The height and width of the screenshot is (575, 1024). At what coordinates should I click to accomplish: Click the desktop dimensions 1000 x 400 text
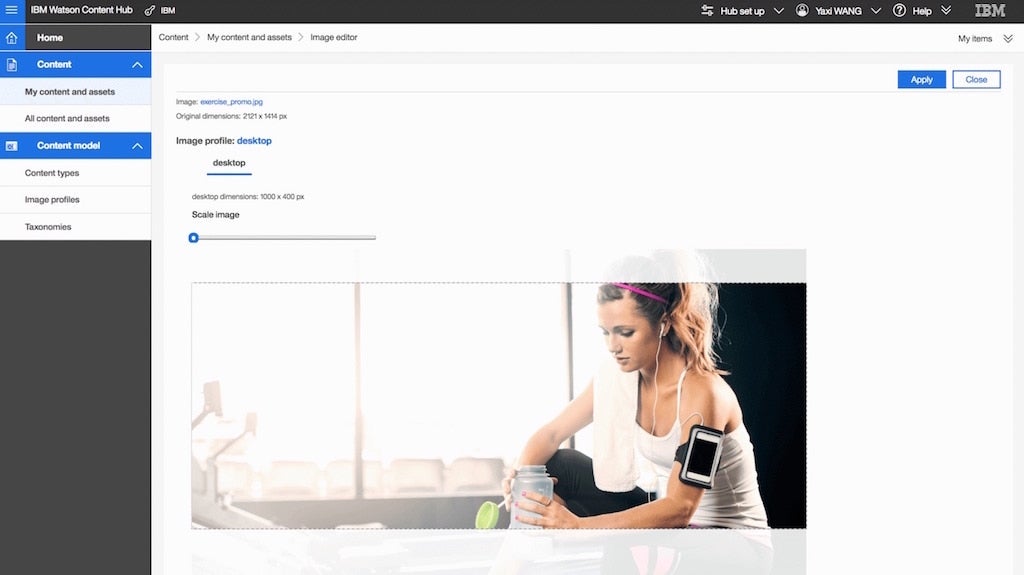(248, 197)
